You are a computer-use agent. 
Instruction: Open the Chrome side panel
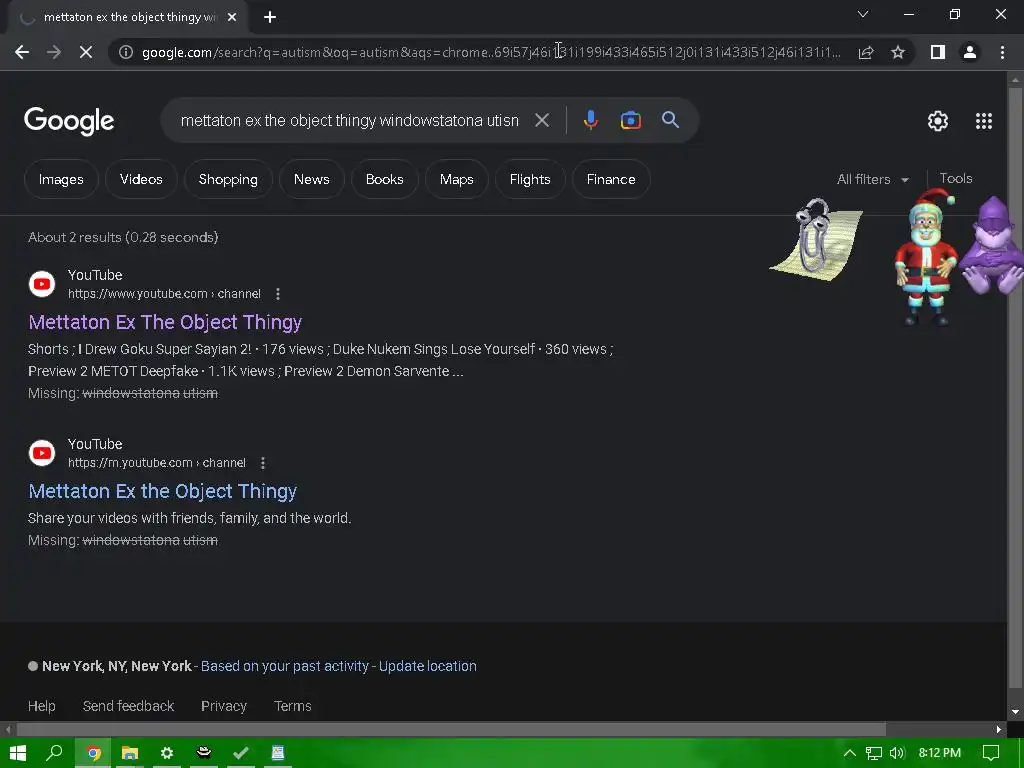click(938, 52)
